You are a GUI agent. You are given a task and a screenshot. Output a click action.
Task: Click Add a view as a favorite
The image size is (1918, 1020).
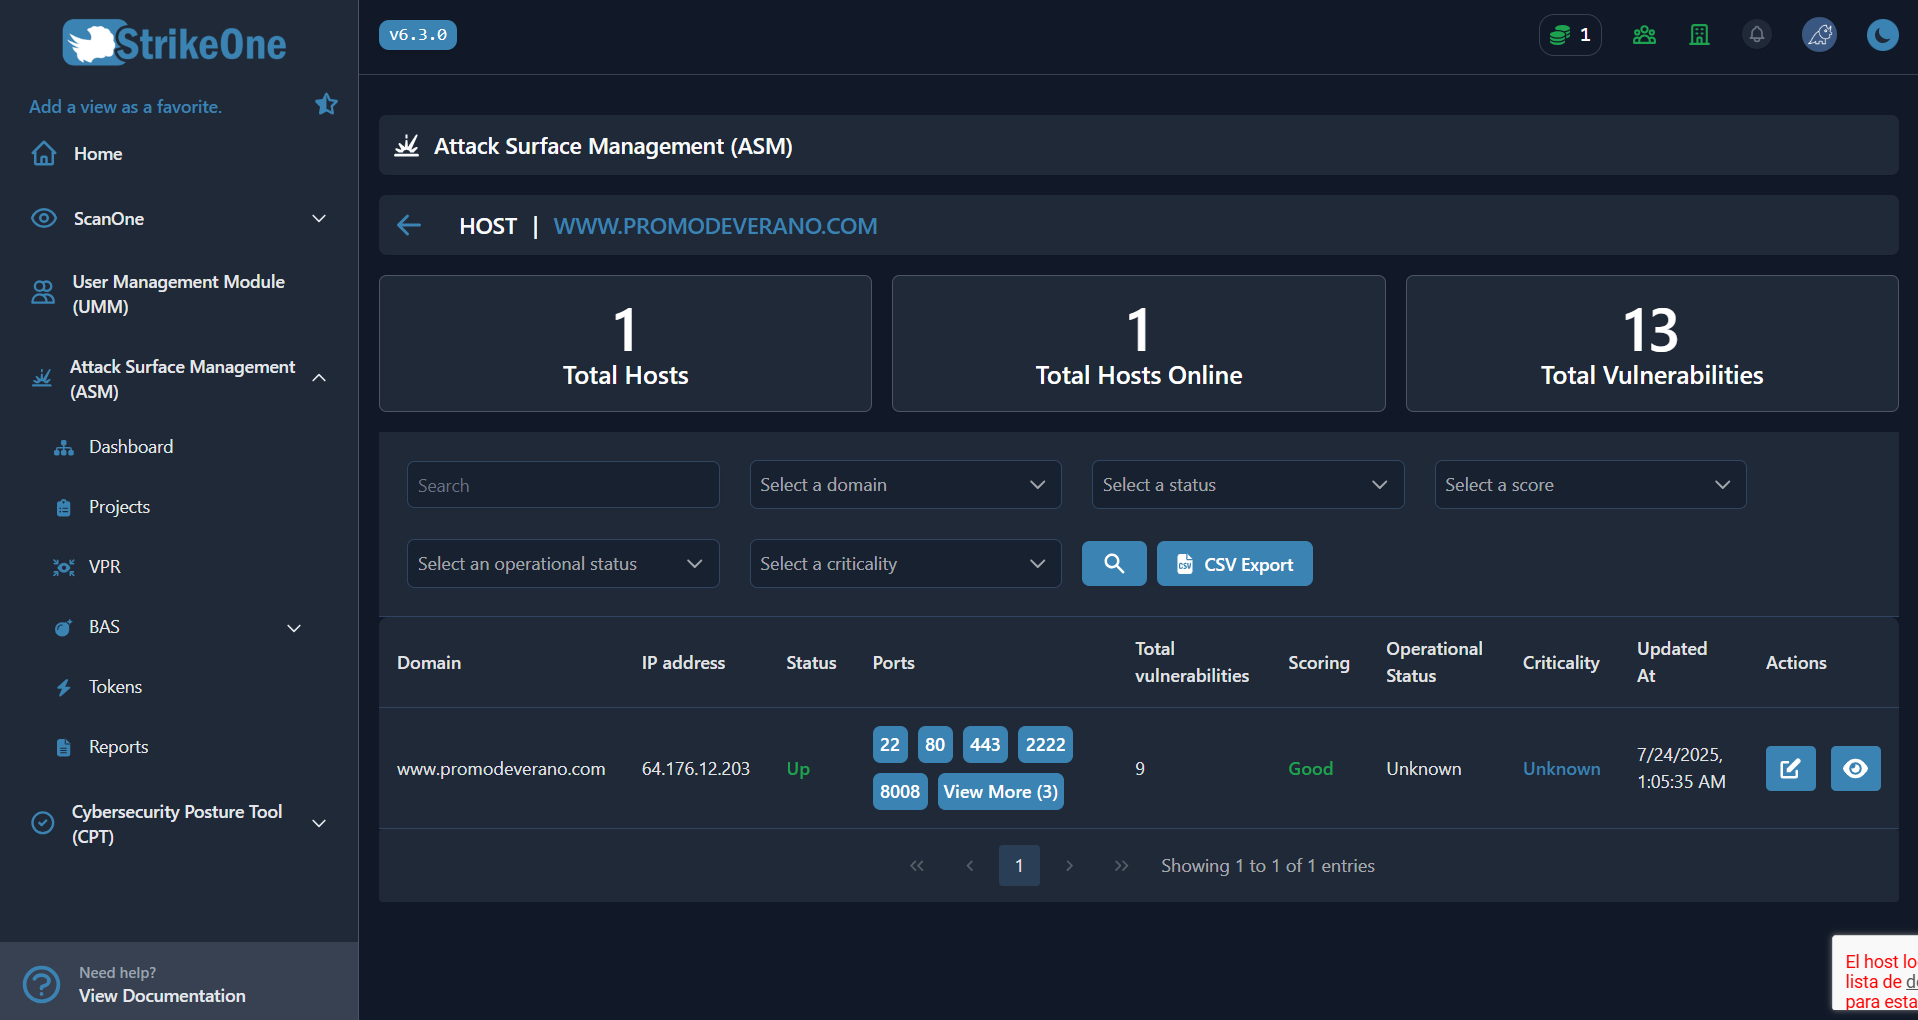[125, 107]
